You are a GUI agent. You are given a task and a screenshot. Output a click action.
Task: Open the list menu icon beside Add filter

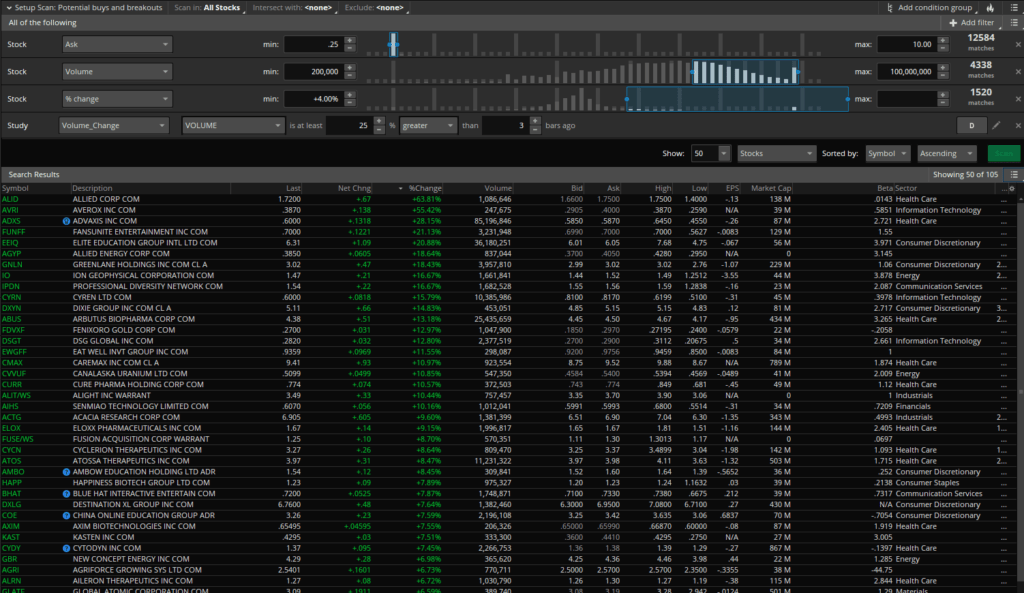(1014, 22)
